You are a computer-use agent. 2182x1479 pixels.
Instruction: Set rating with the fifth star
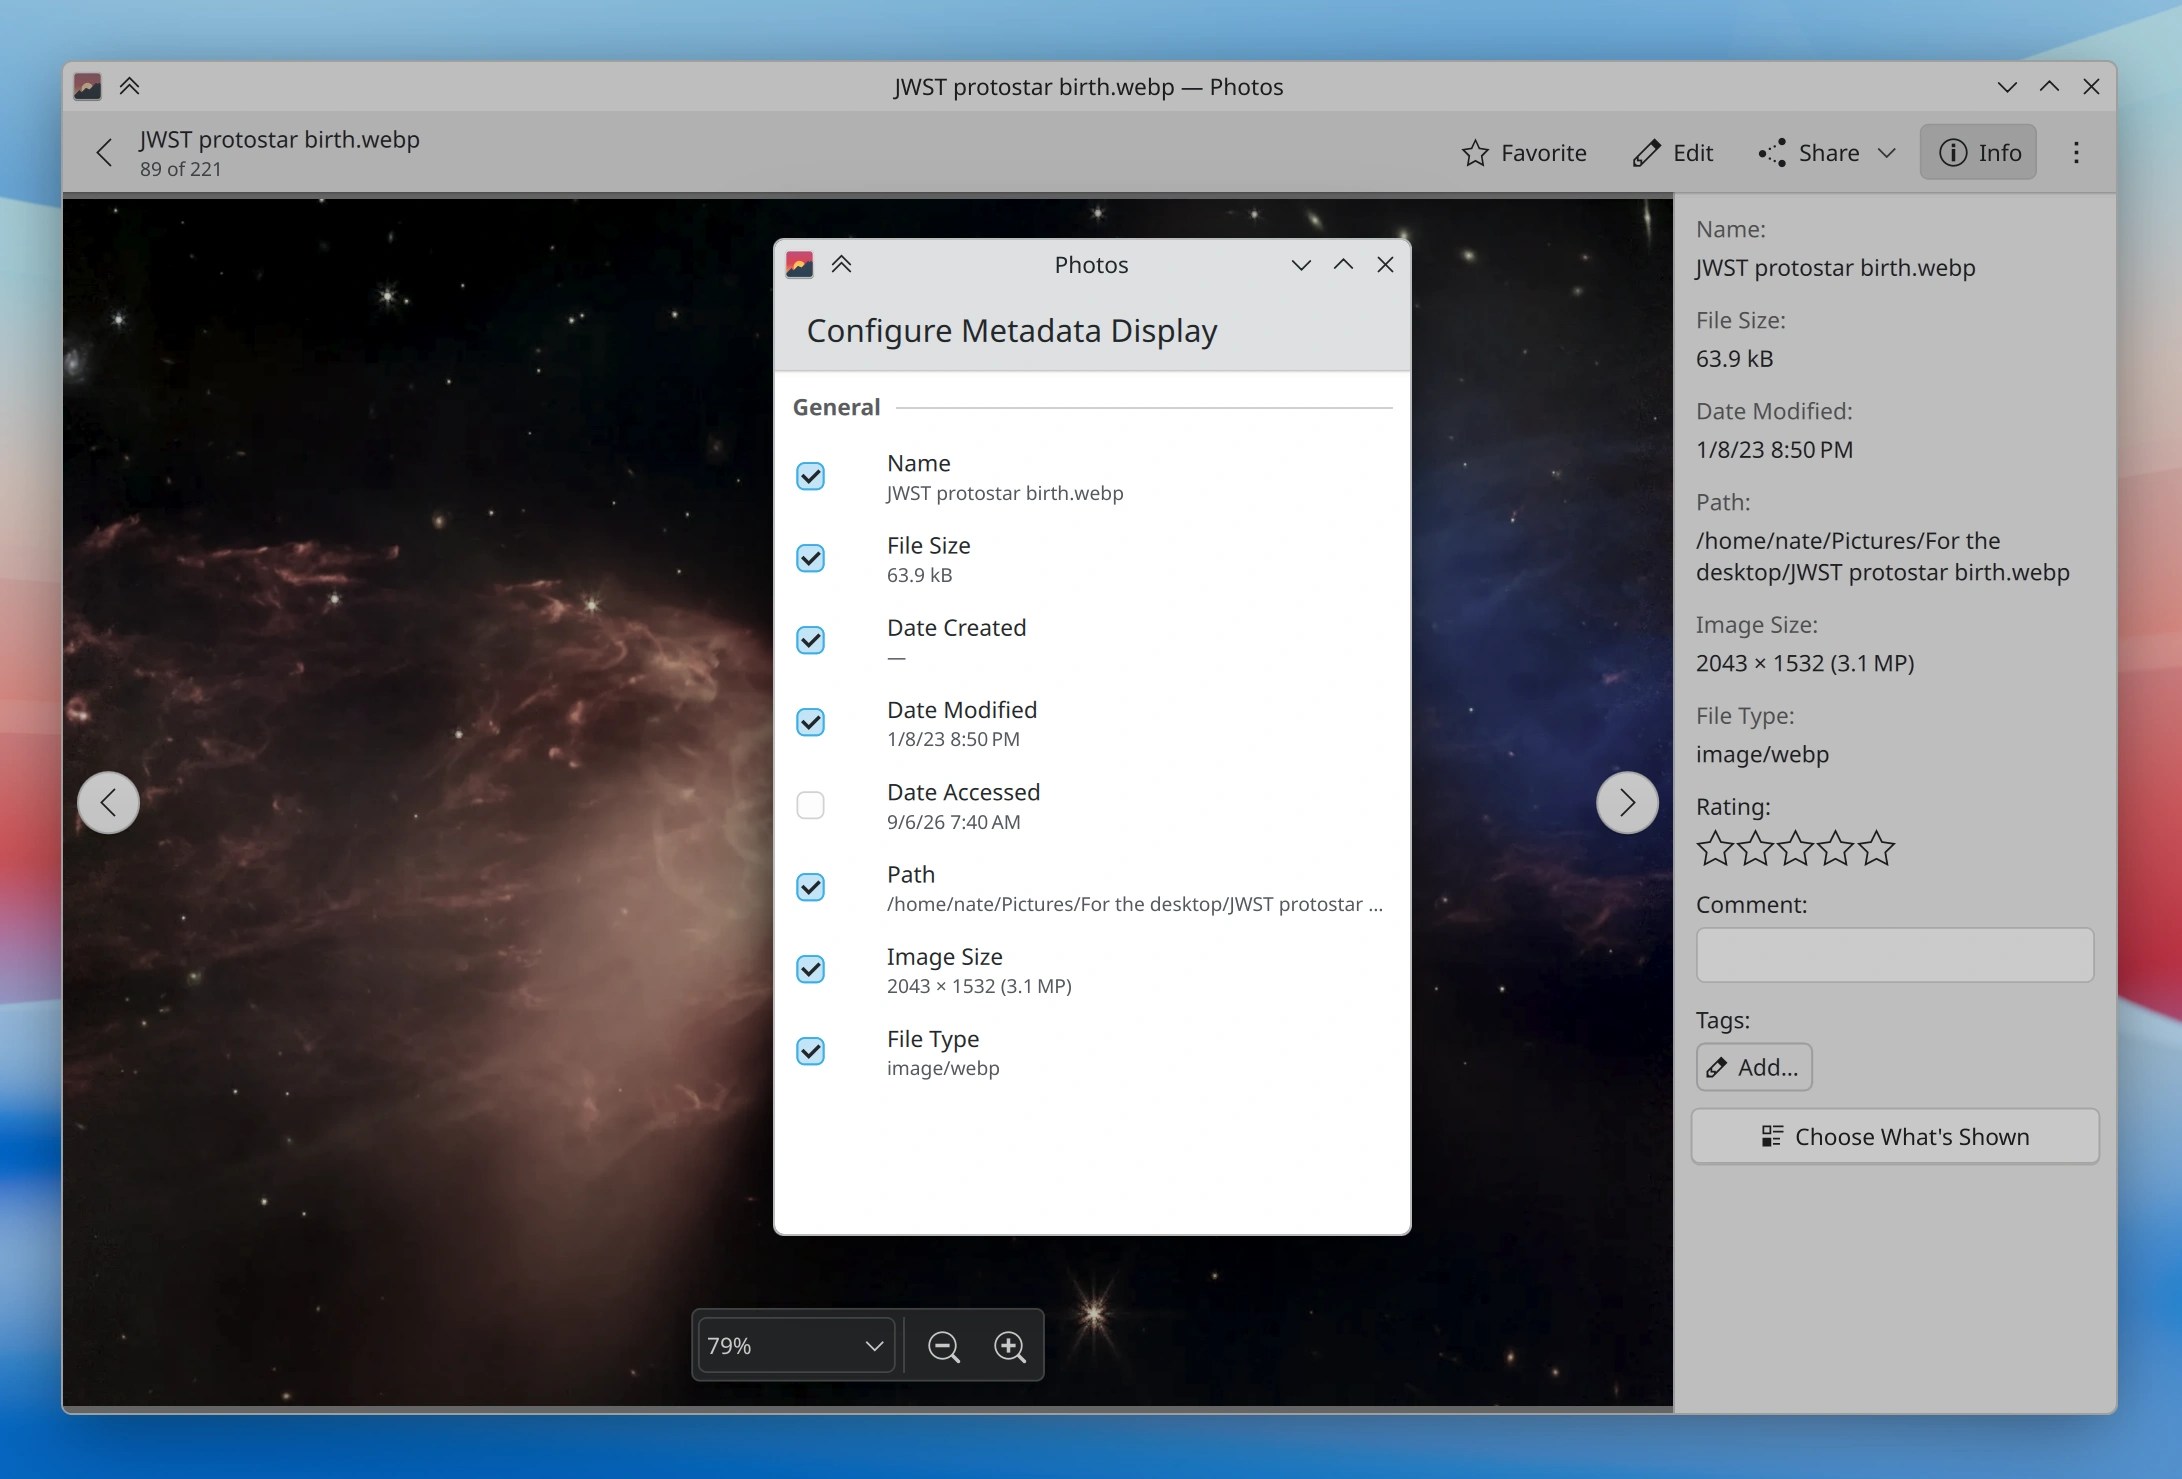tap(1876, 849)
